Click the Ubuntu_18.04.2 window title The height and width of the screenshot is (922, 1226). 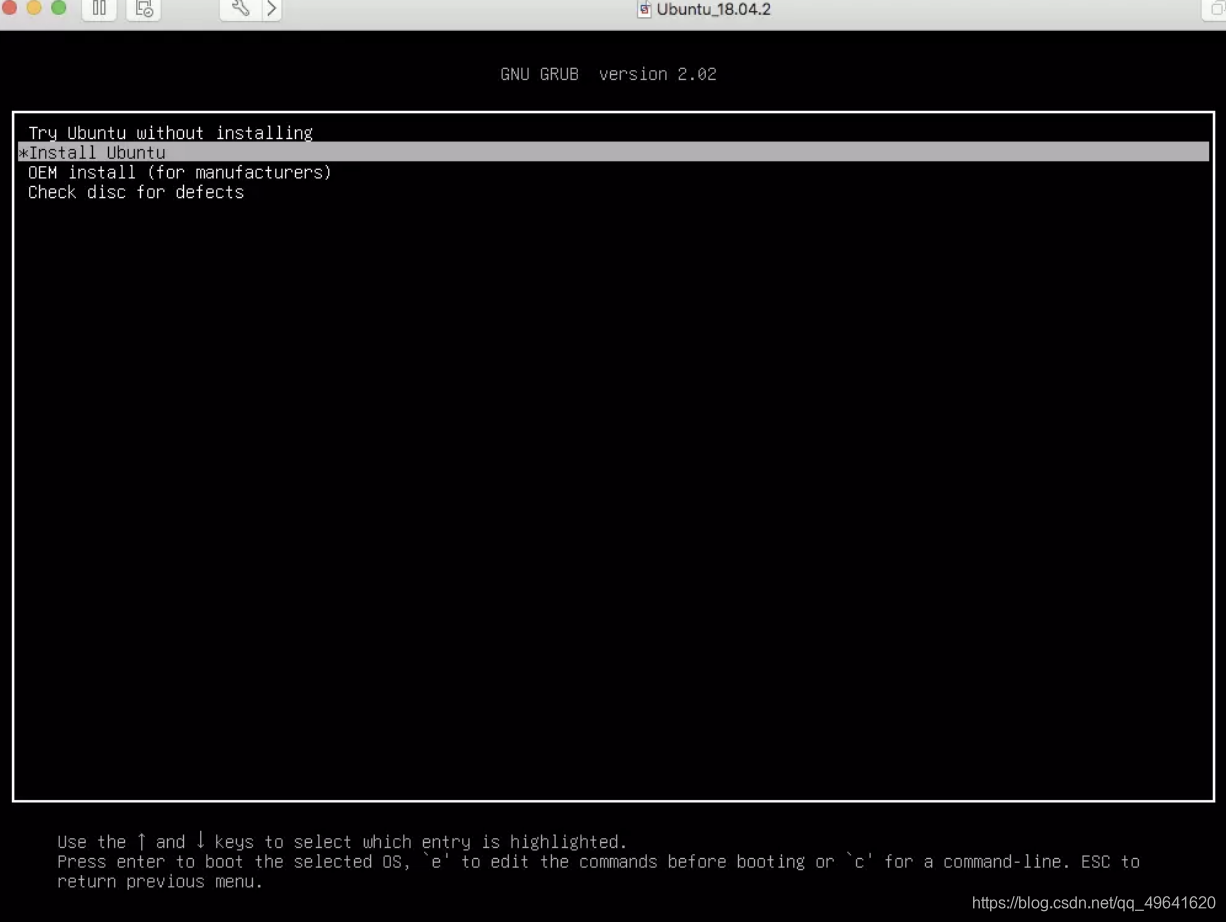714,10
